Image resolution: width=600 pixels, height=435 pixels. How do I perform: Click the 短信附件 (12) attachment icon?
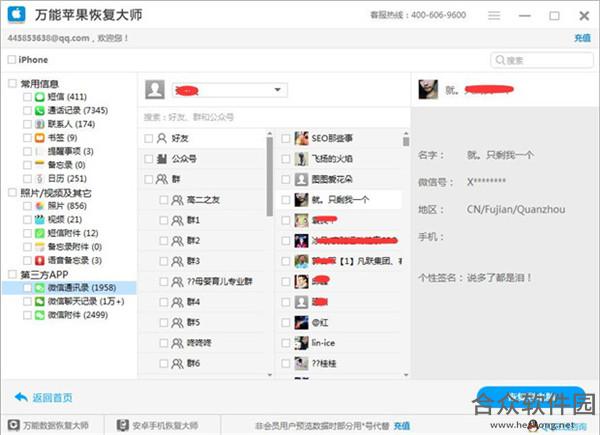pyautogui.click(x=40, y=233)
